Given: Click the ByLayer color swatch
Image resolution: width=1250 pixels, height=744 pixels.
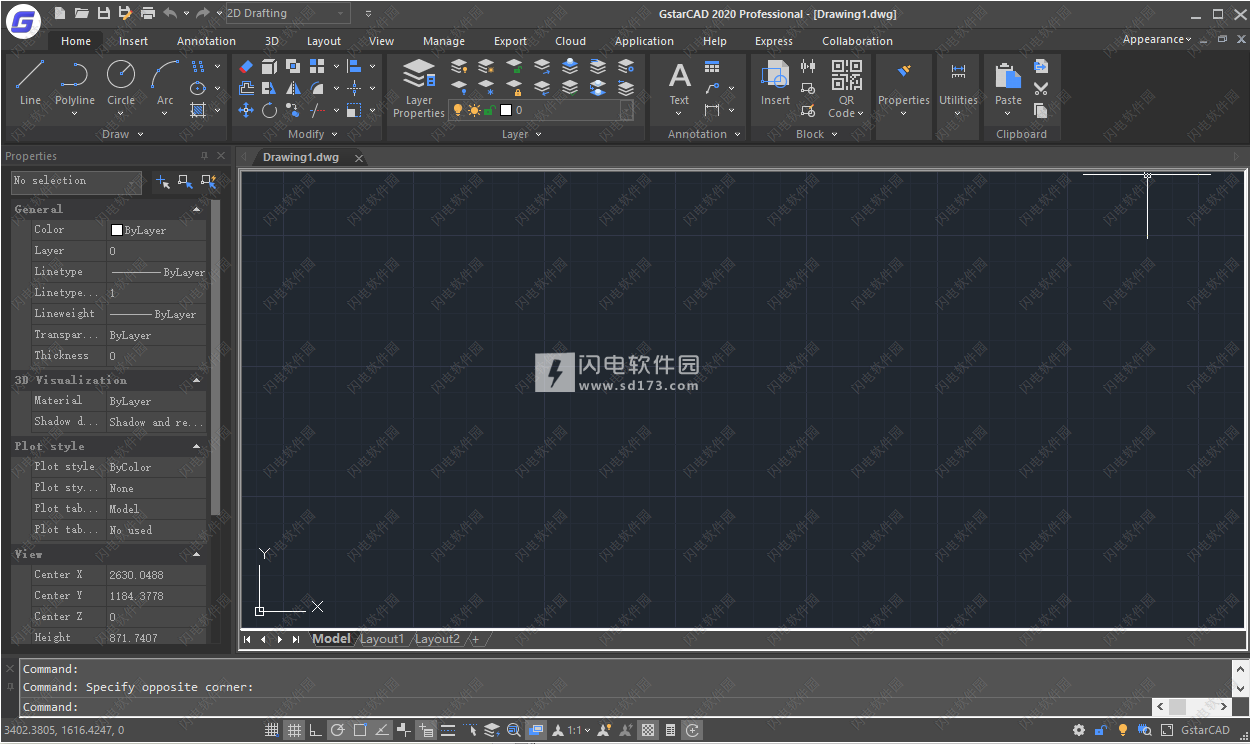Looking at the screenshot, I should point(116,230).
